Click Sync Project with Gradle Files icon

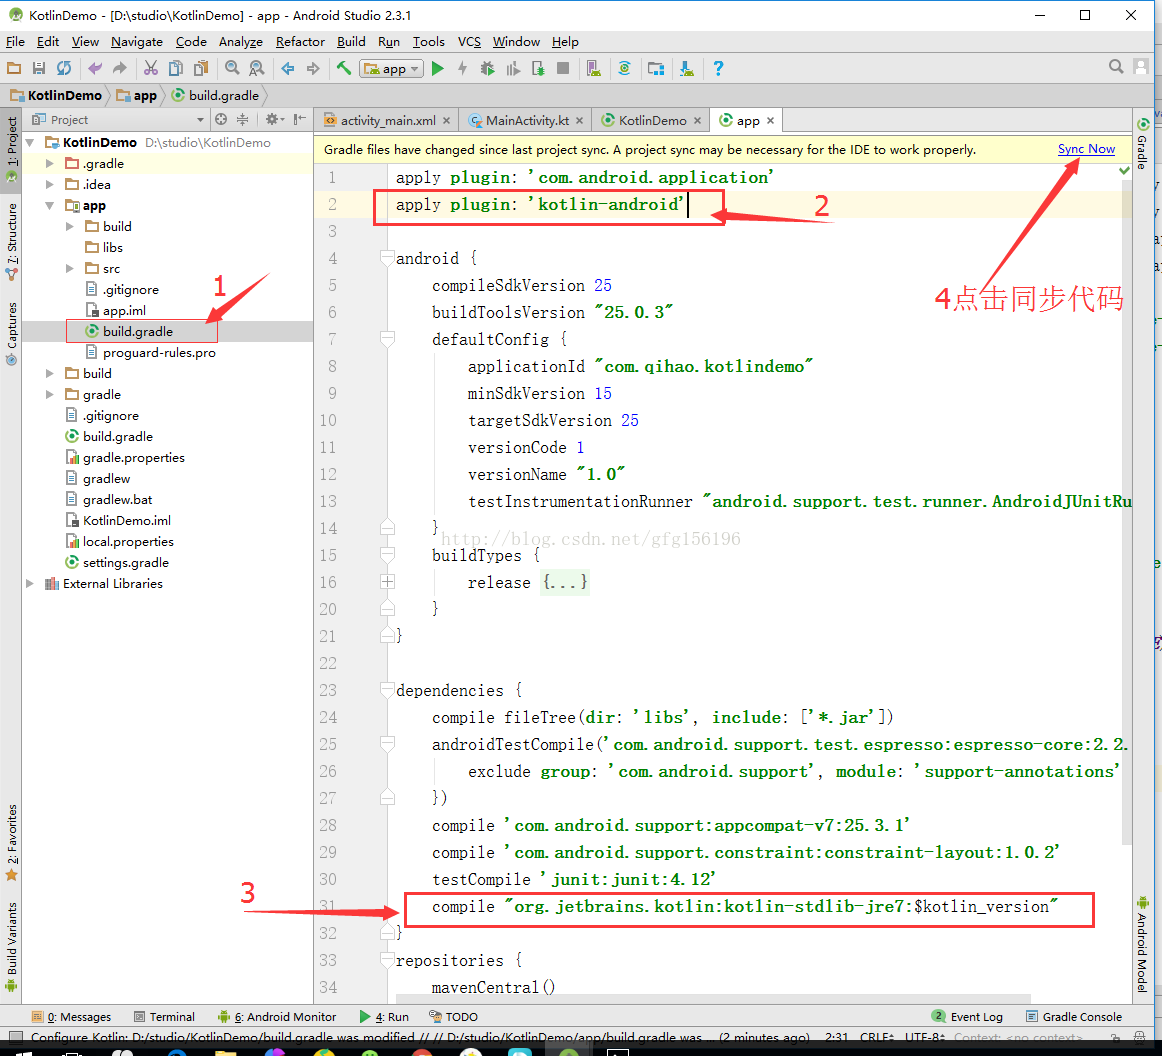[x=625, y=68]
